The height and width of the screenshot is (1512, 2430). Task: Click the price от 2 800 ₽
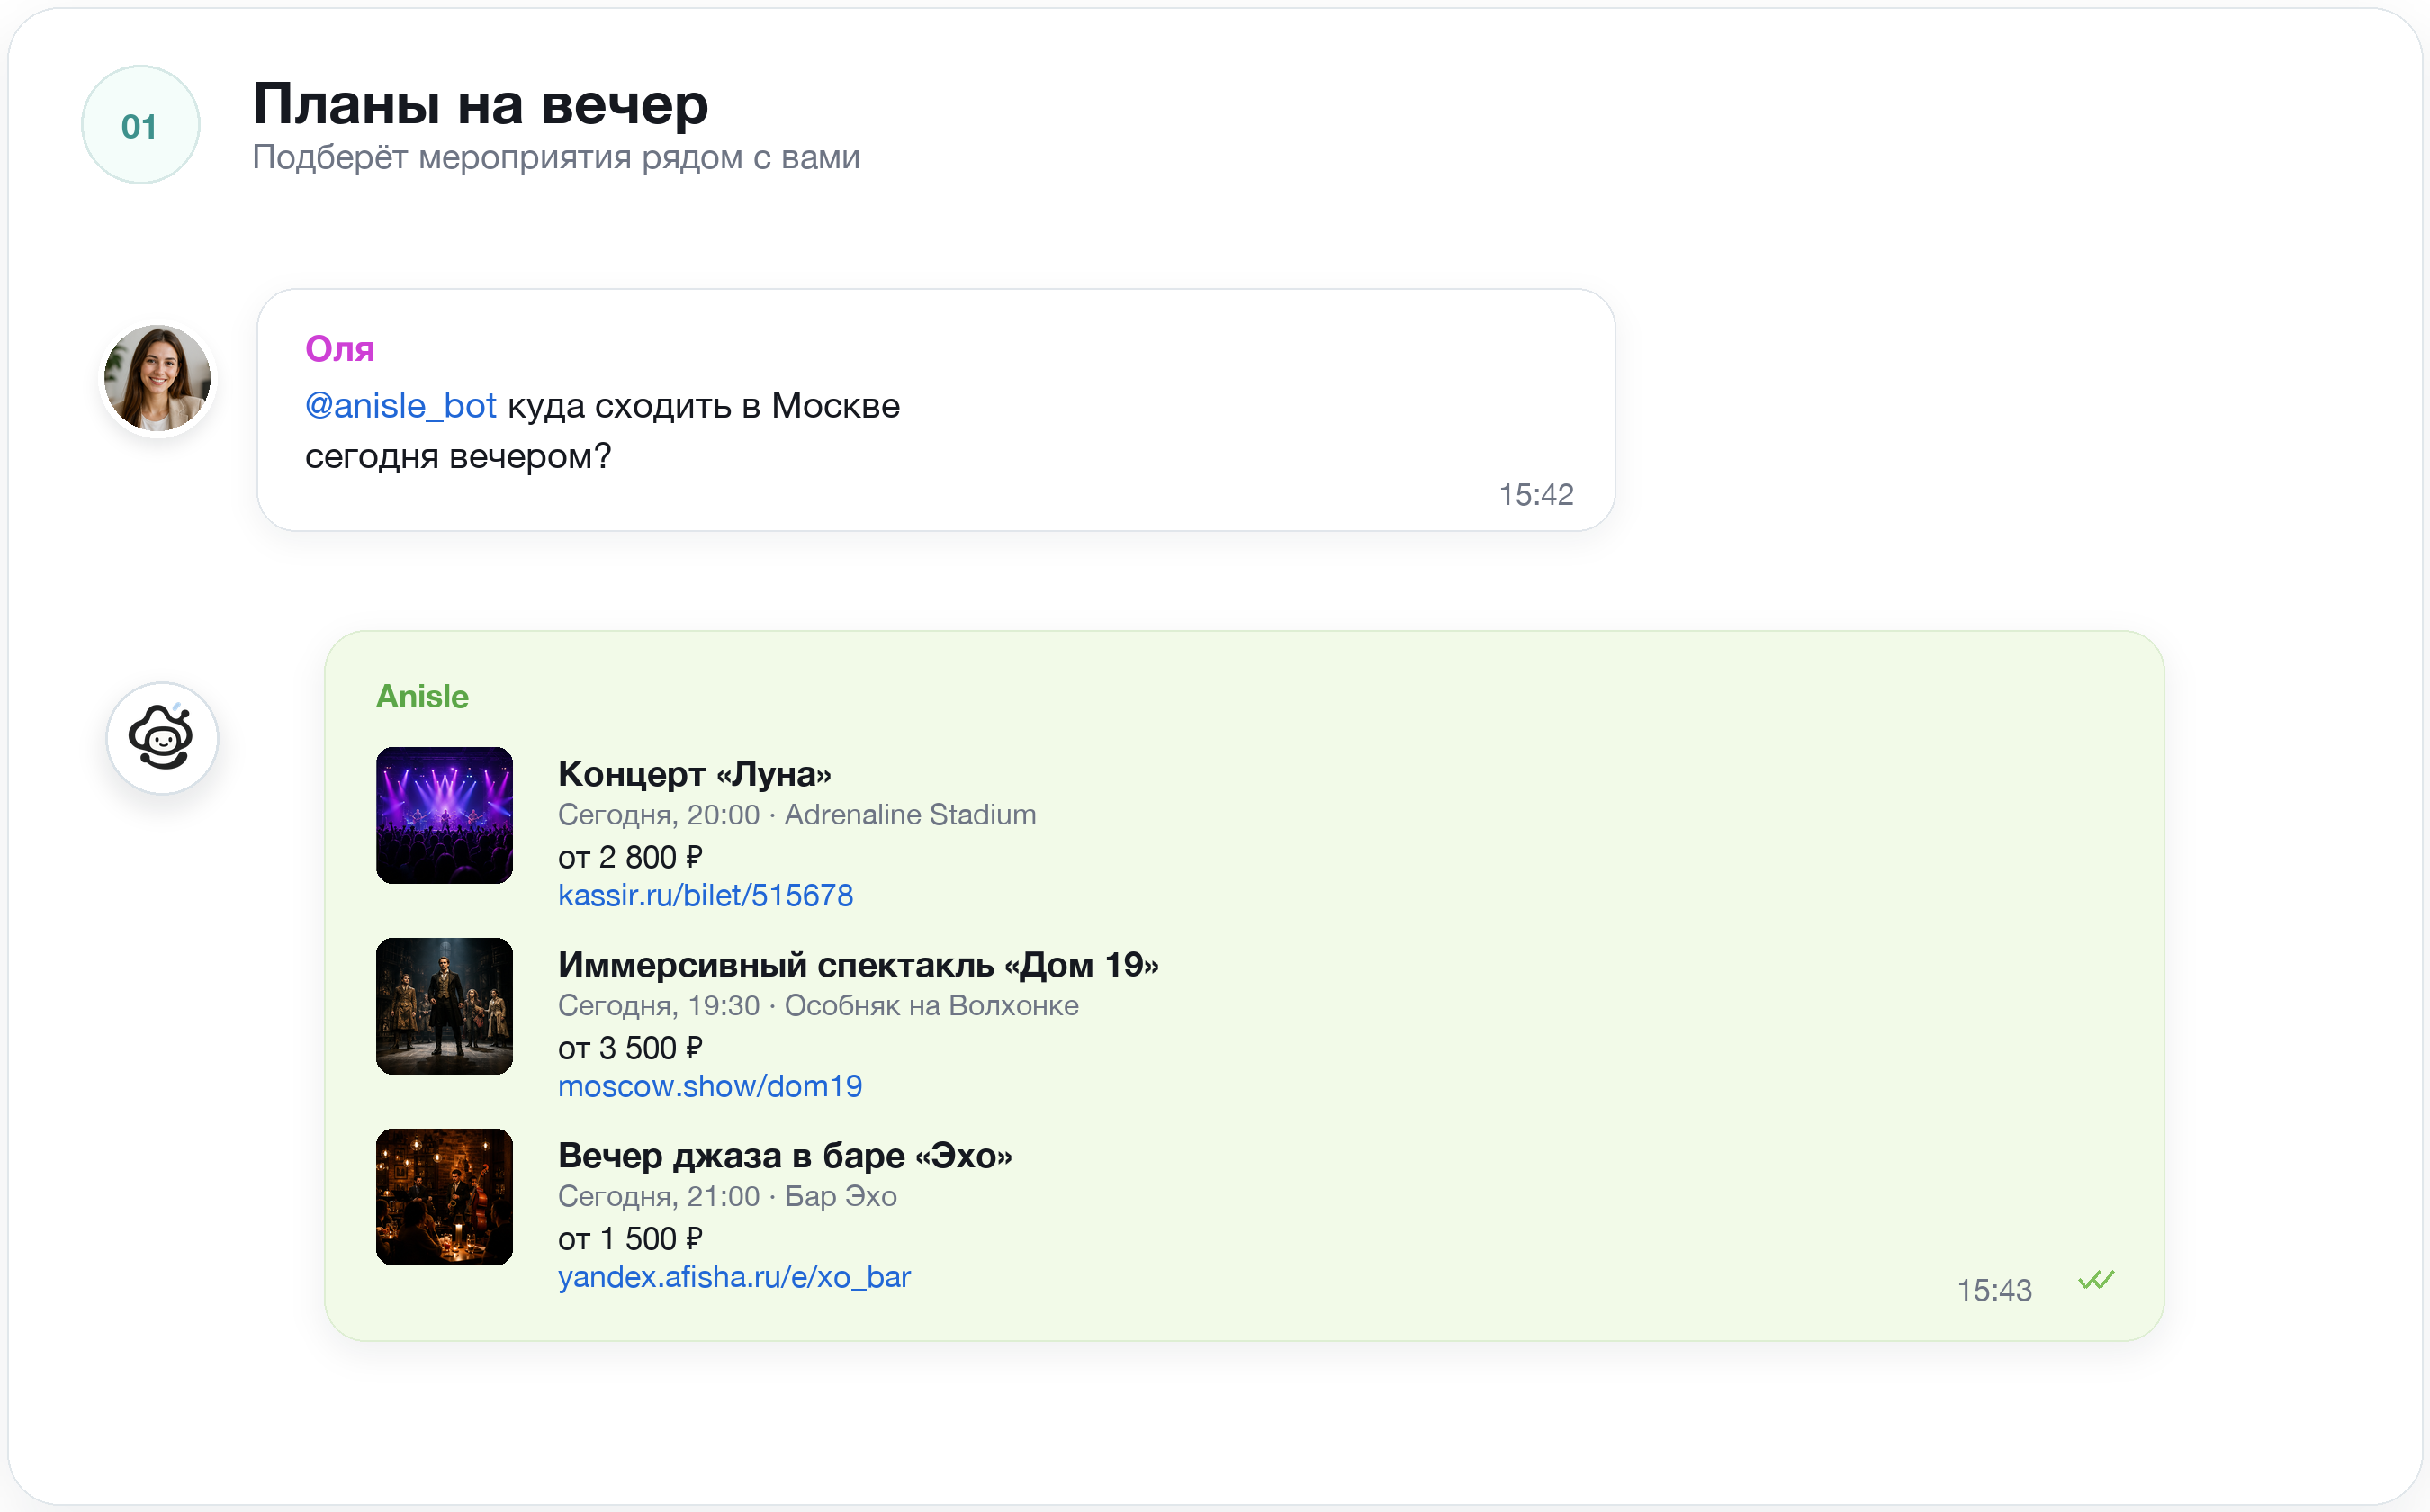(630, 857)
